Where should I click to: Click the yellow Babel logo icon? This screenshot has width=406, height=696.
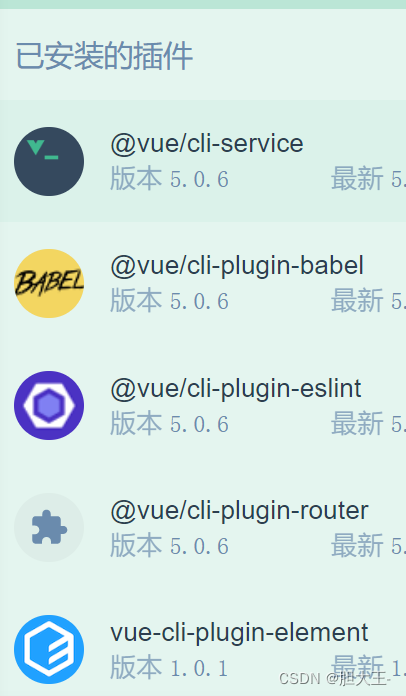[49, 284]
